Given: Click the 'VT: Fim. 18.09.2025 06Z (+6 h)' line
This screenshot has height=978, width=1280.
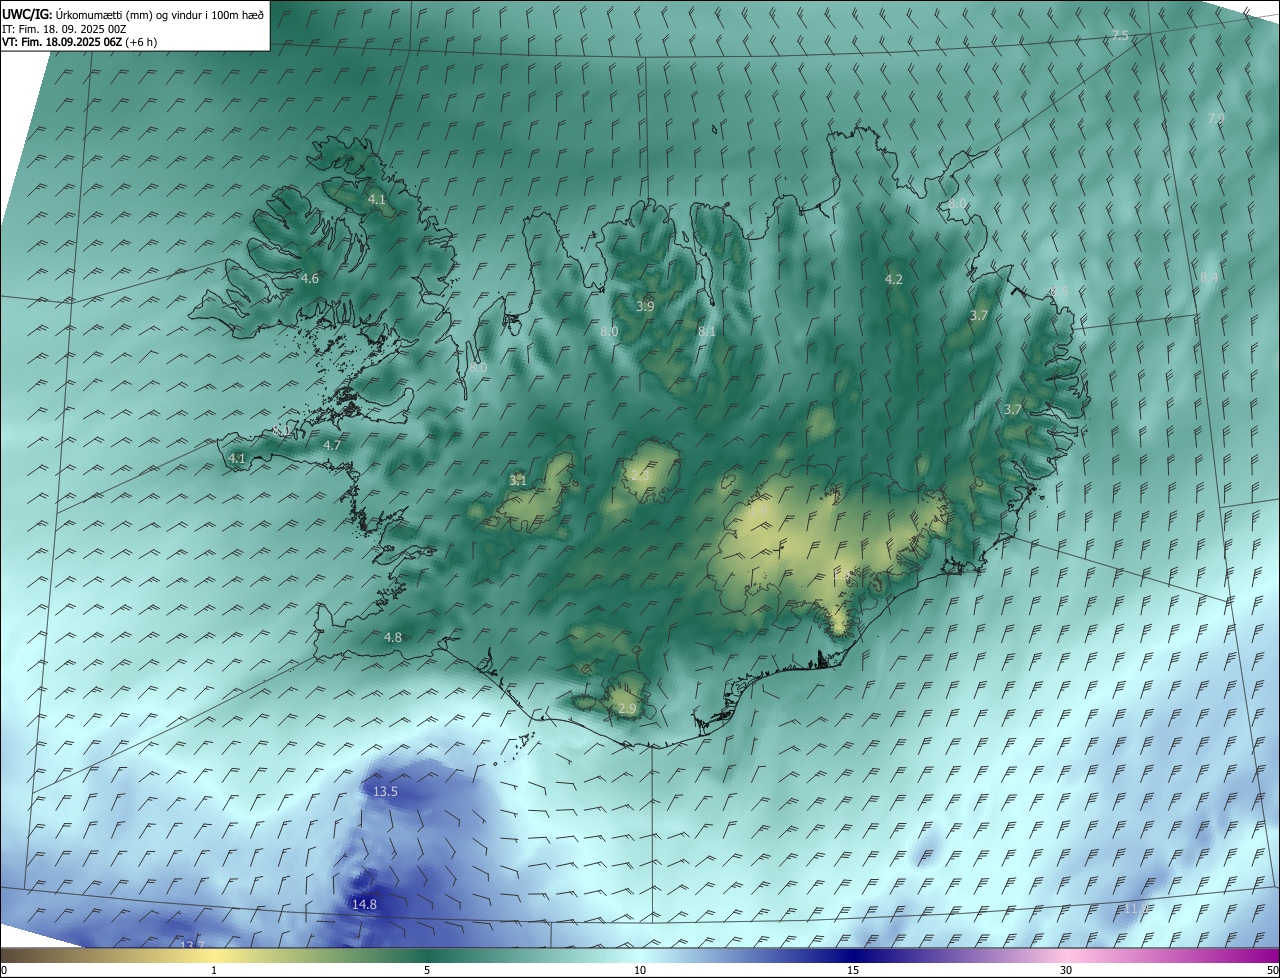Looking at the screenshot, I should 79,42.
